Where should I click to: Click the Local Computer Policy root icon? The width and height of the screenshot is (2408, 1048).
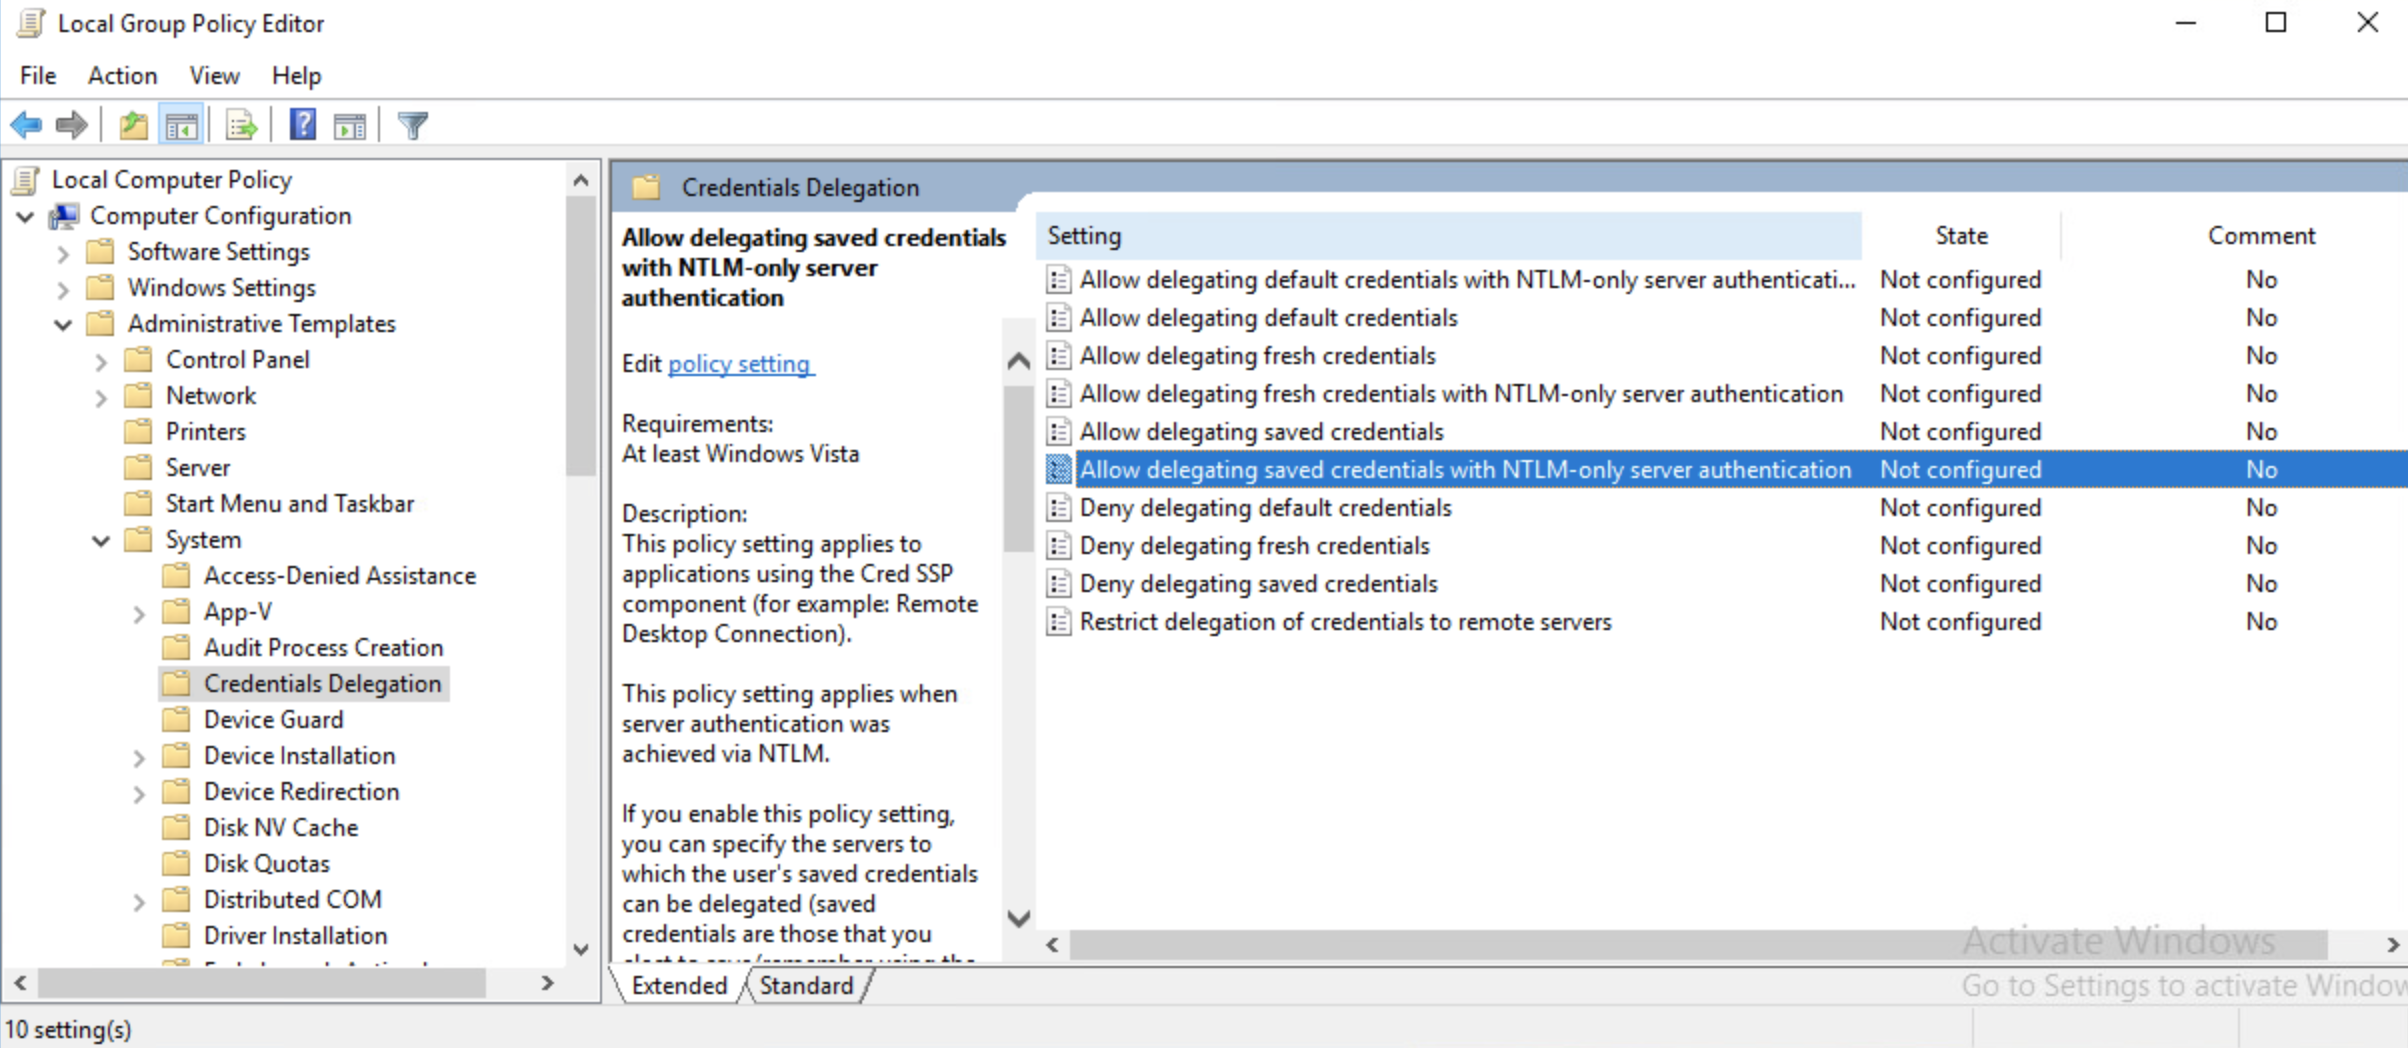click(x=27, y=180)
